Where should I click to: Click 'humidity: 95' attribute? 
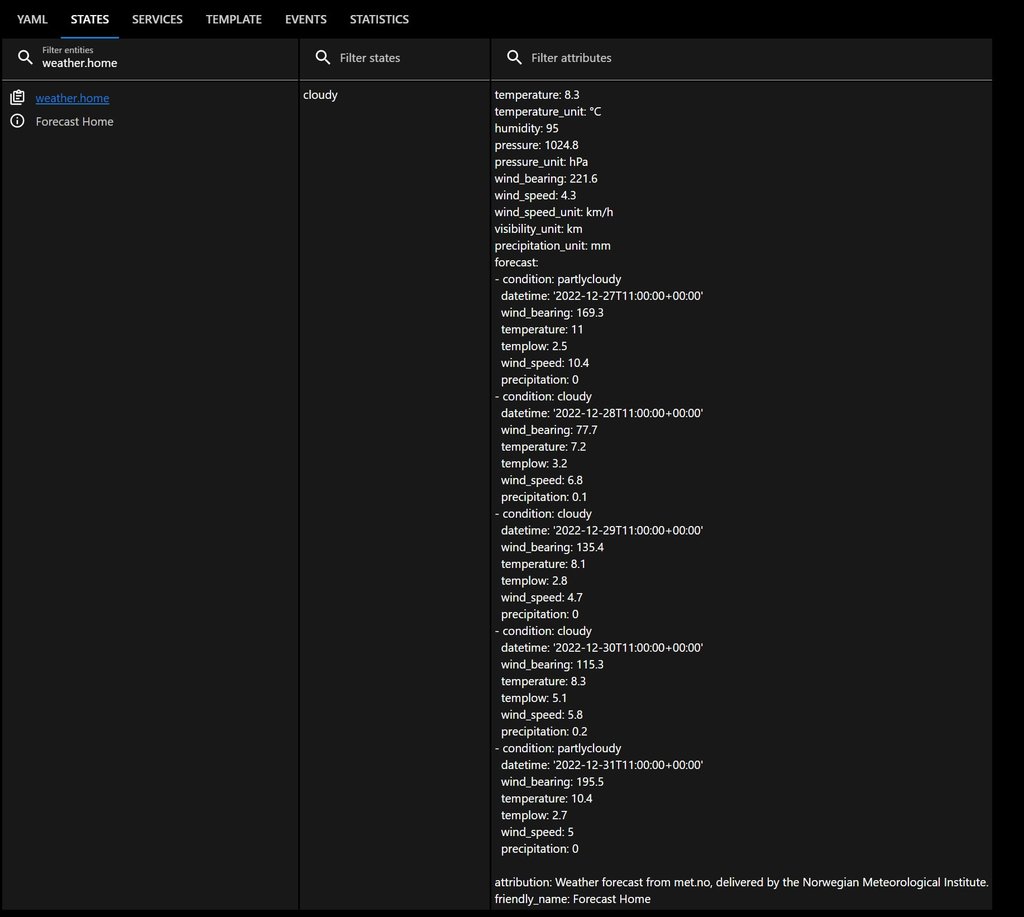pyautogui.click(x=526, y=129)
